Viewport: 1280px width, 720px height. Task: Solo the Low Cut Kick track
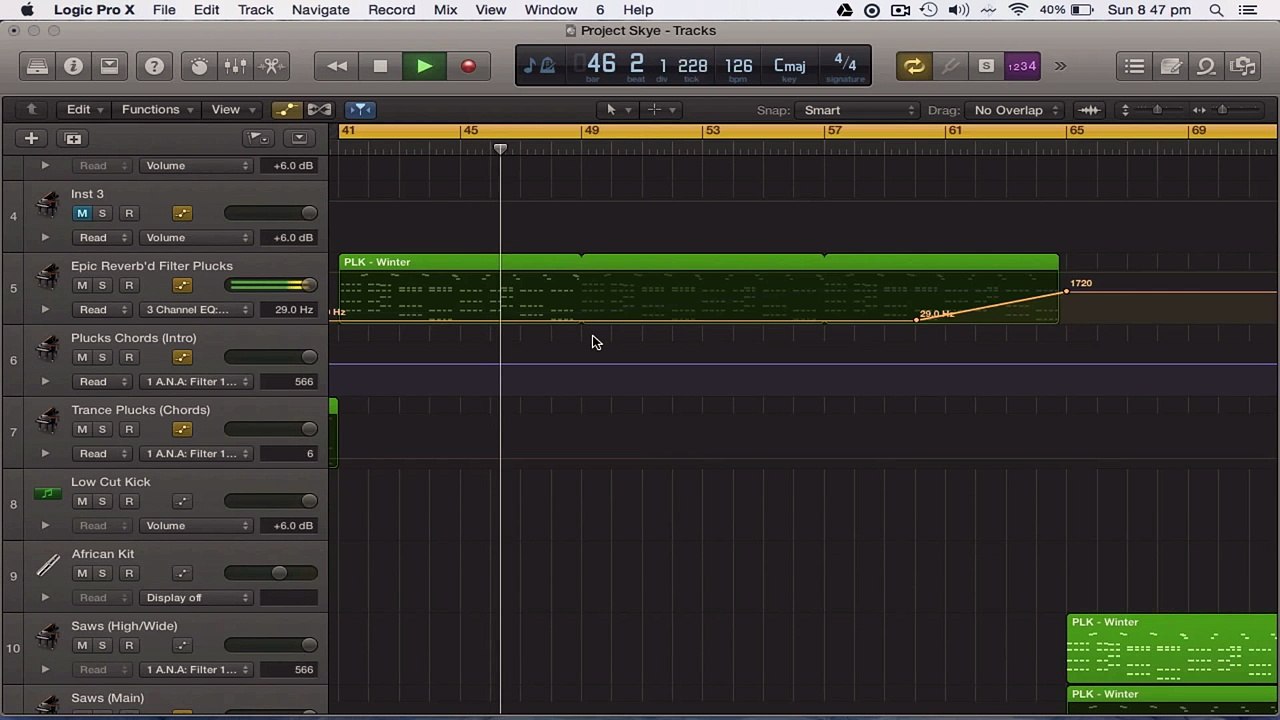click(x=102, y=501)
